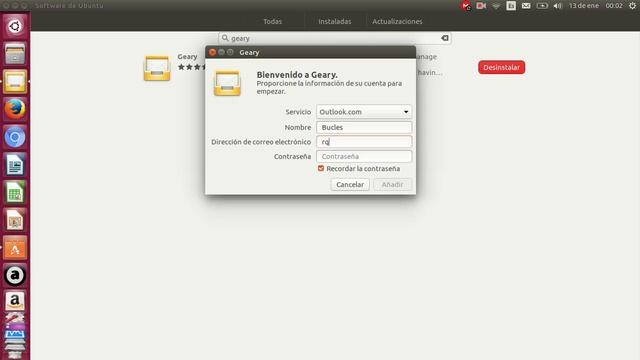Image resolution: width=640 pixels, height=360 pixels.
Task: Switch to the Todas tab
Action: [272, 21]
